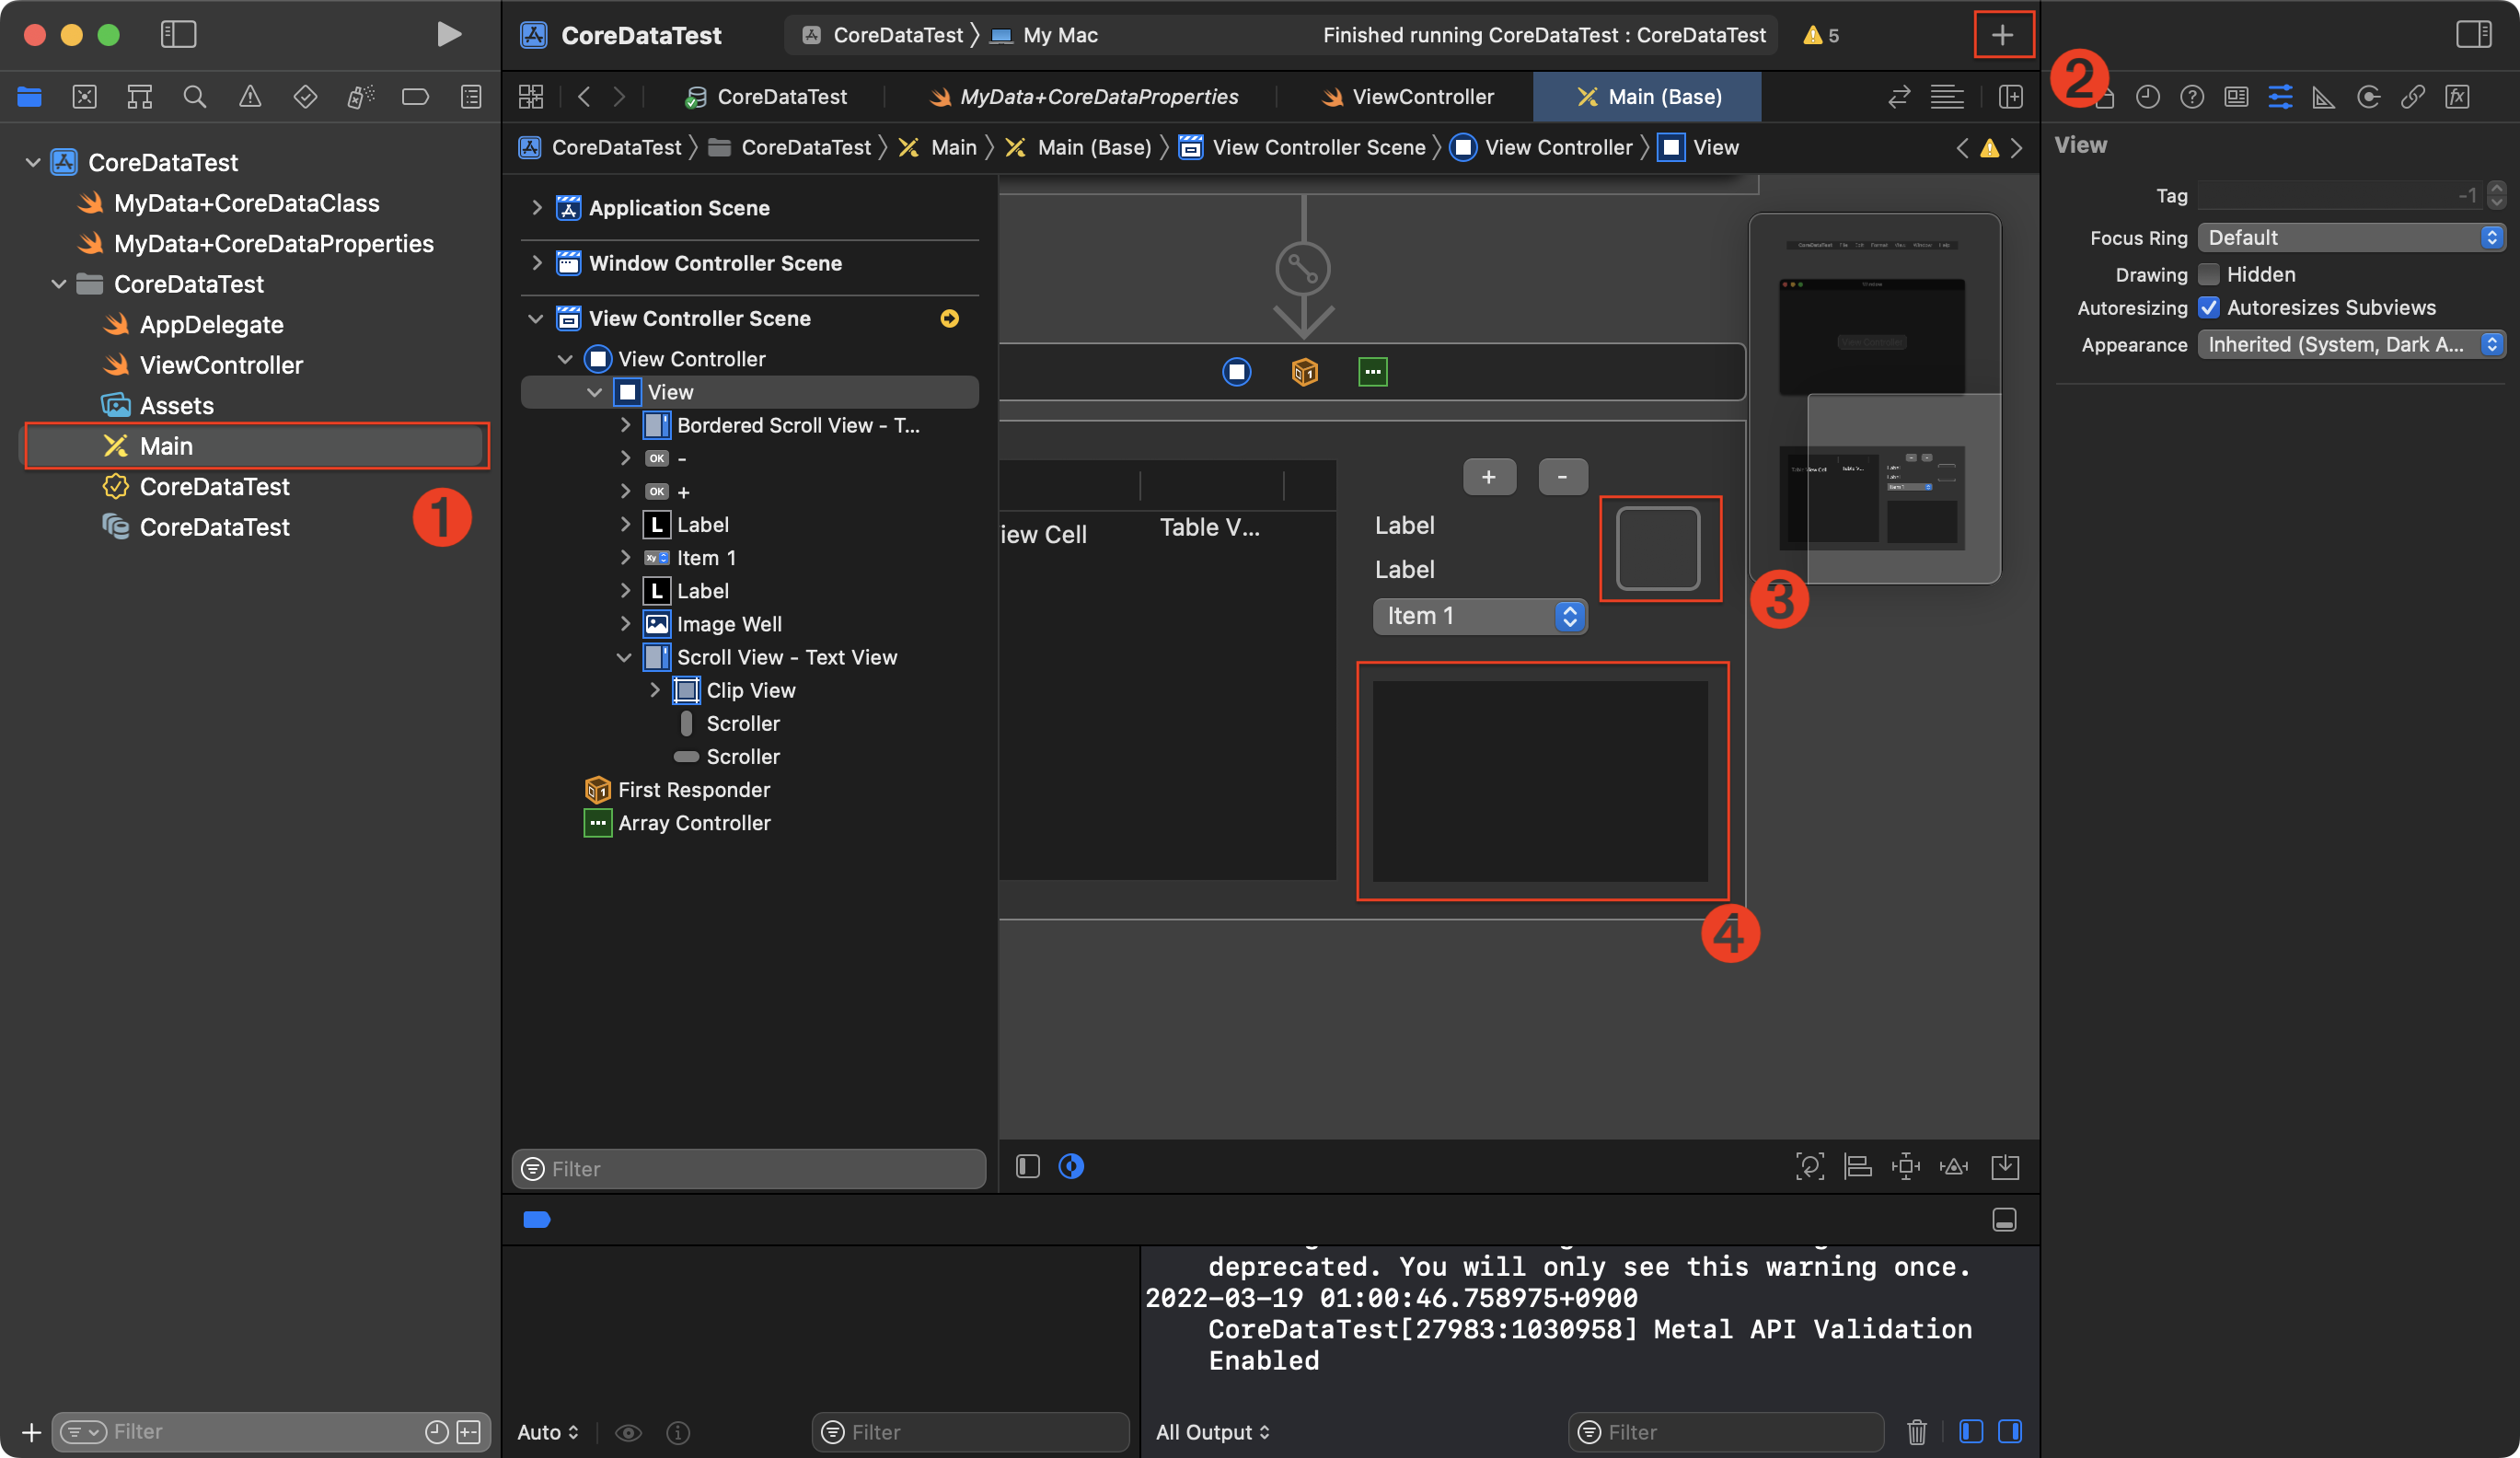Click the Array Controller icon in scene dock

pos(1372,372)
